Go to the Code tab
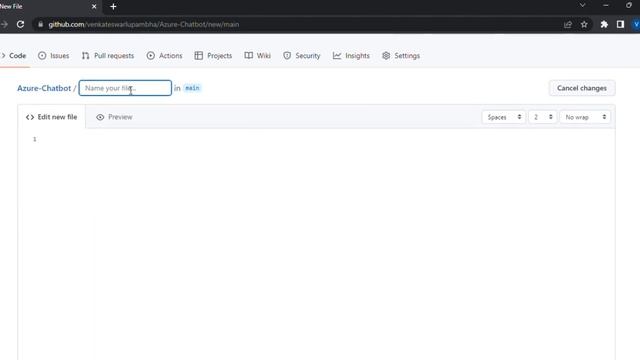Screen dimensions: 640x360 pos(14,56)
